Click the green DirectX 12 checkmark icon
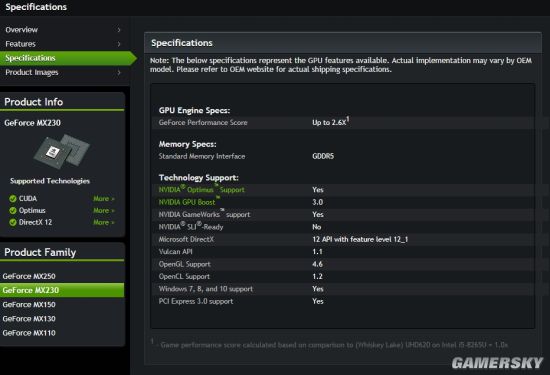 pyautogui.click(x=13, y=222)
